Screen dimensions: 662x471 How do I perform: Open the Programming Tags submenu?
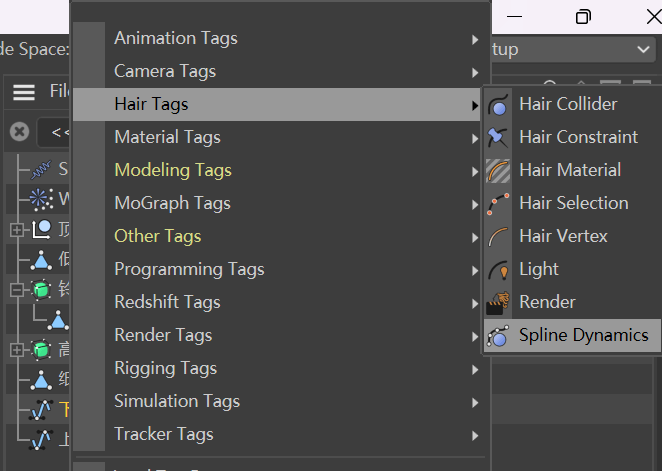coord(277,269)
